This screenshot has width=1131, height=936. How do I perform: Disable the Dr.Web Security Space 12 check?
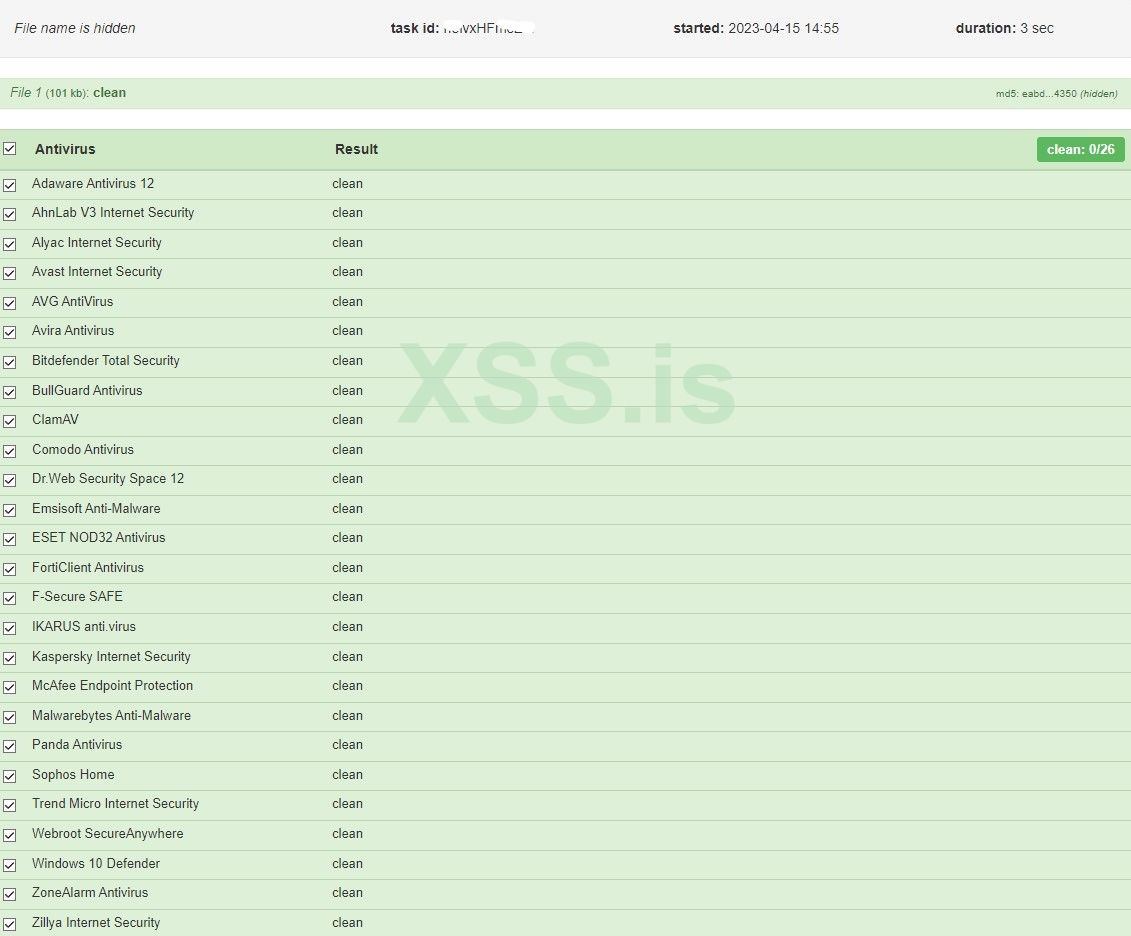click(x=10, y=480)
